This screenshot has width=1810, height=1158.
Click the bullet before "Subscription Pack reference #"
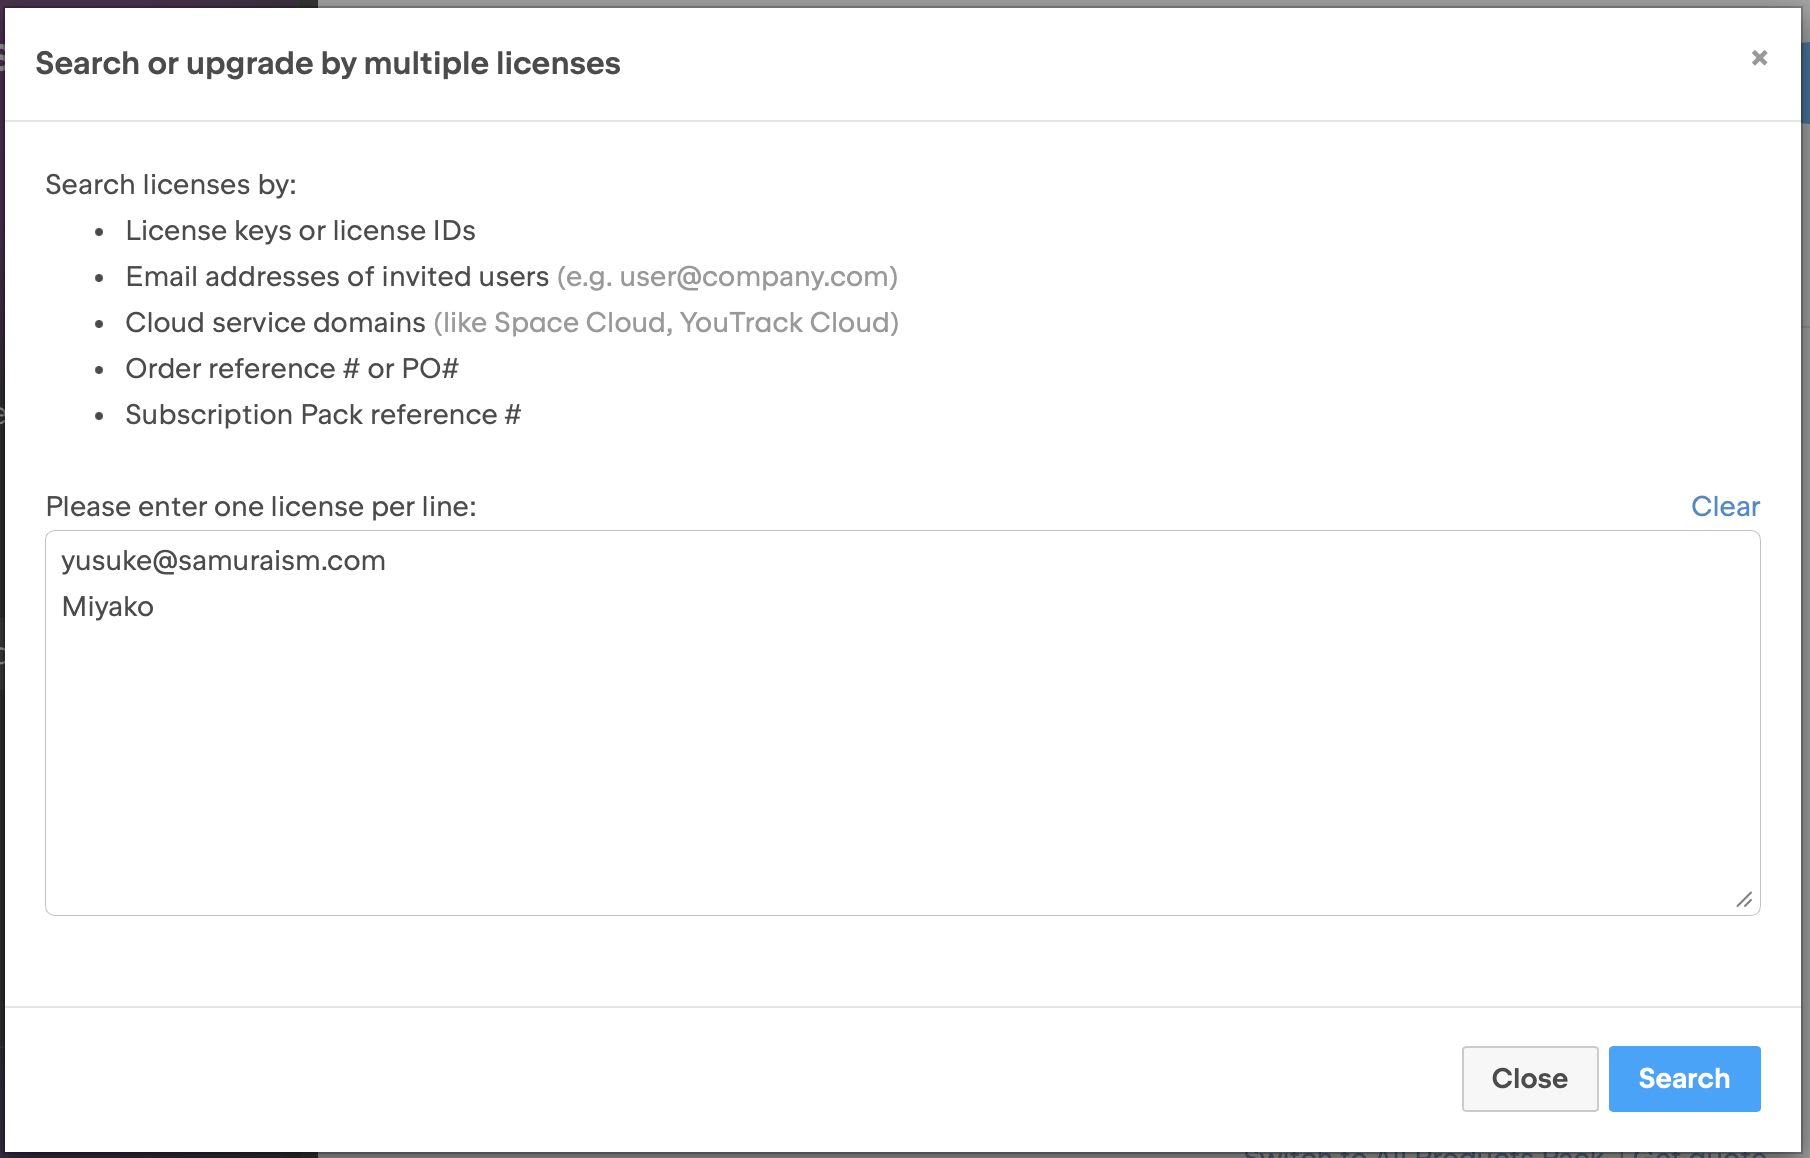pyautogui.click(x=99, y=416)
